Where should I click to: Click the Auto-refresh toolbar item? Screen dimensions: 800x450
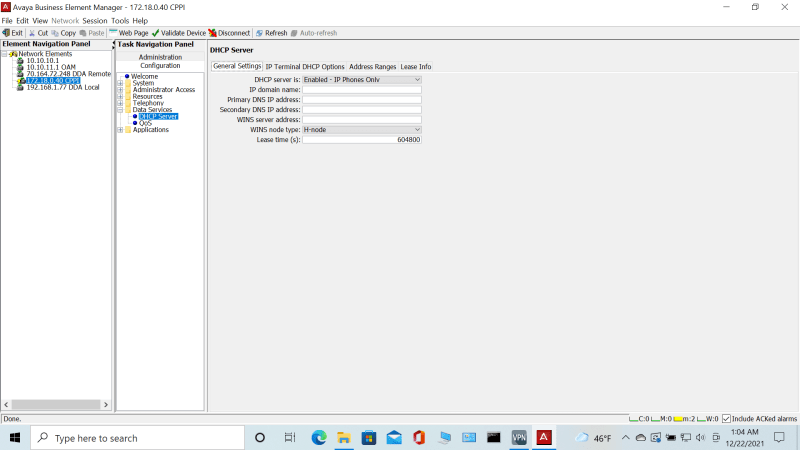(314, 33)
